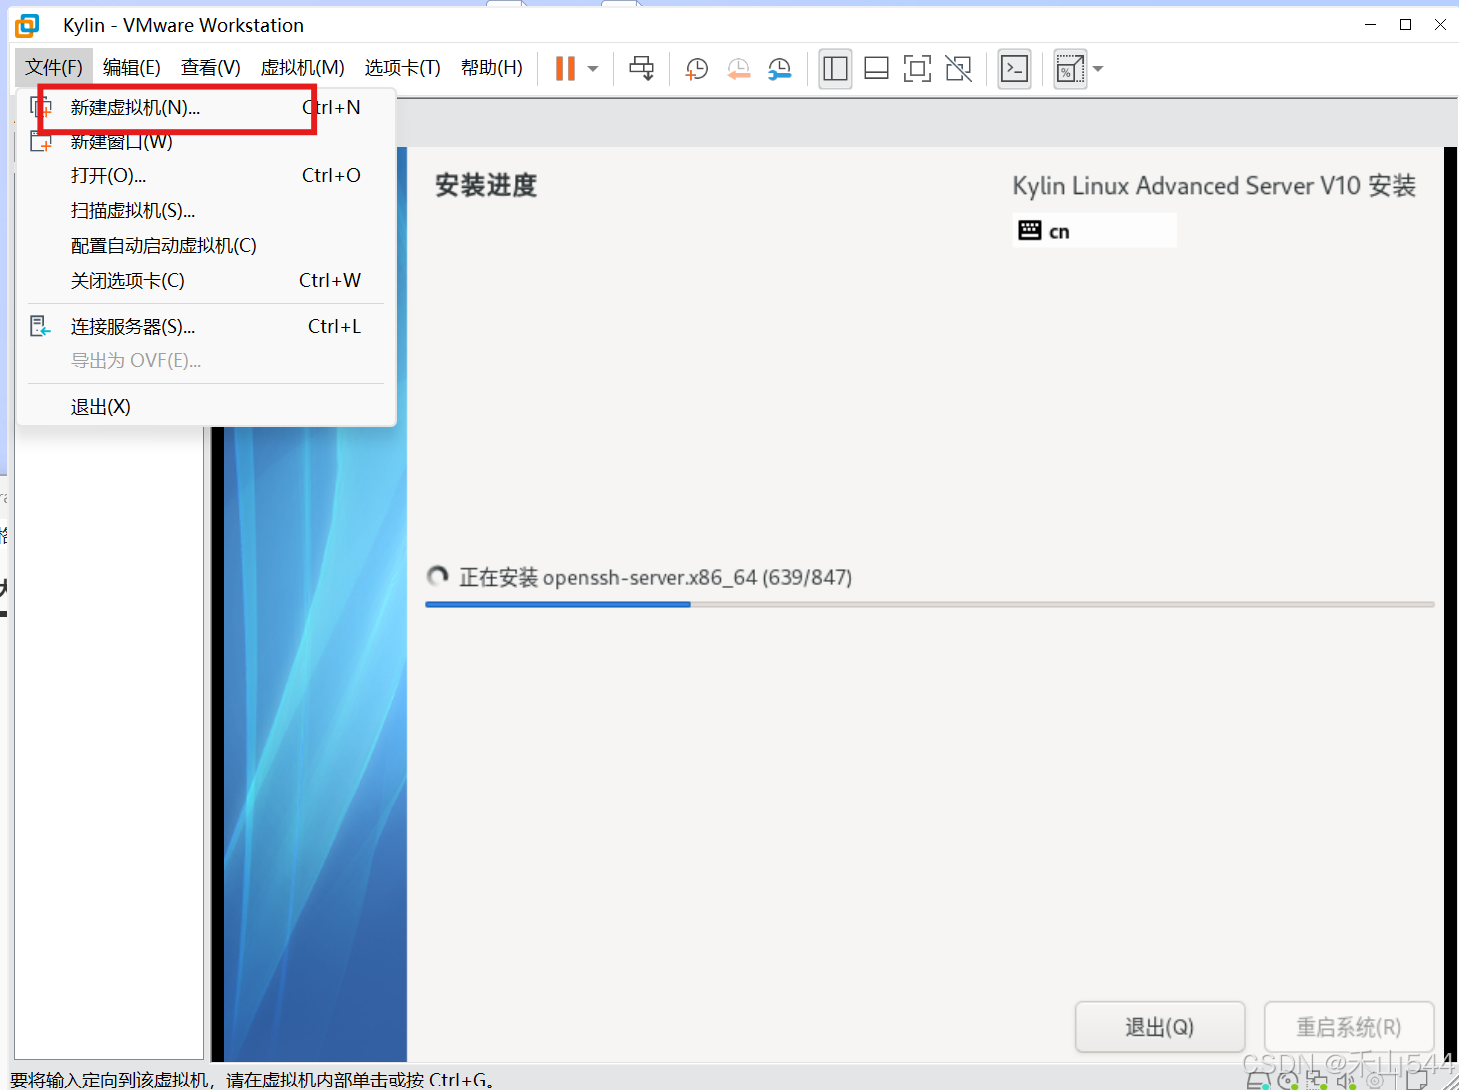Image resolution: width=1459 pixels, height=1090 pixels.
Task: Enter full screen mode from toolbar
Action: pyautogui.click(x=917, y=68)
